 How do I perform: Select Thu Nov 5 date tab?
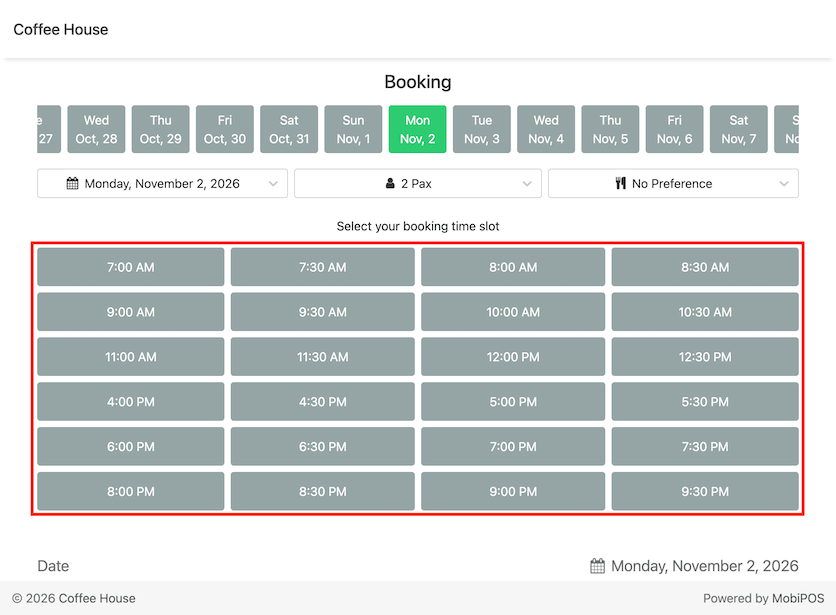(x=610, y=129)
